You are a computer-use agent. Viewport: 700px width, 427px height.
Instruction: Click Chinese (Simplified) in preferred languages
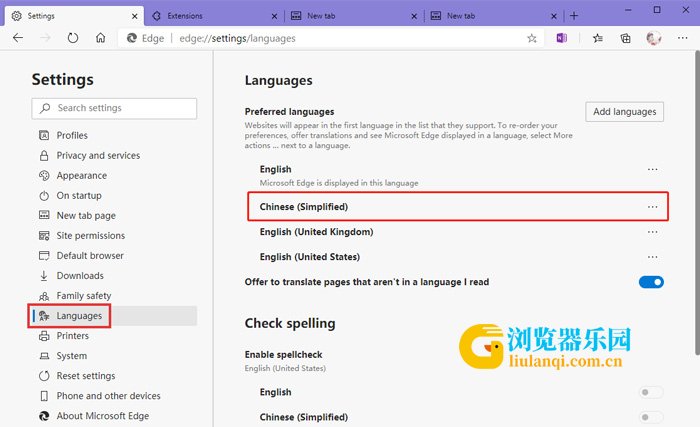304,207
